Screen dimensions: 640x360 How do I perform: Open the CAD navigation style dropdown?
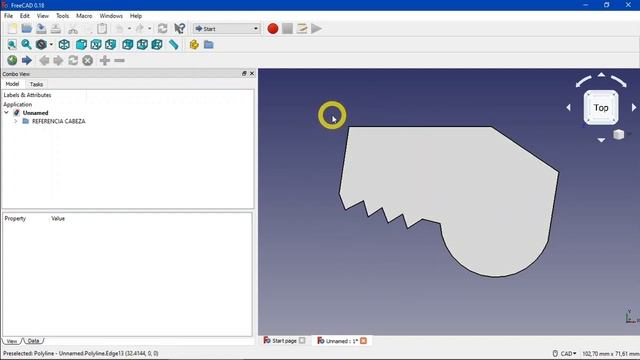click(x=565, y=353)
